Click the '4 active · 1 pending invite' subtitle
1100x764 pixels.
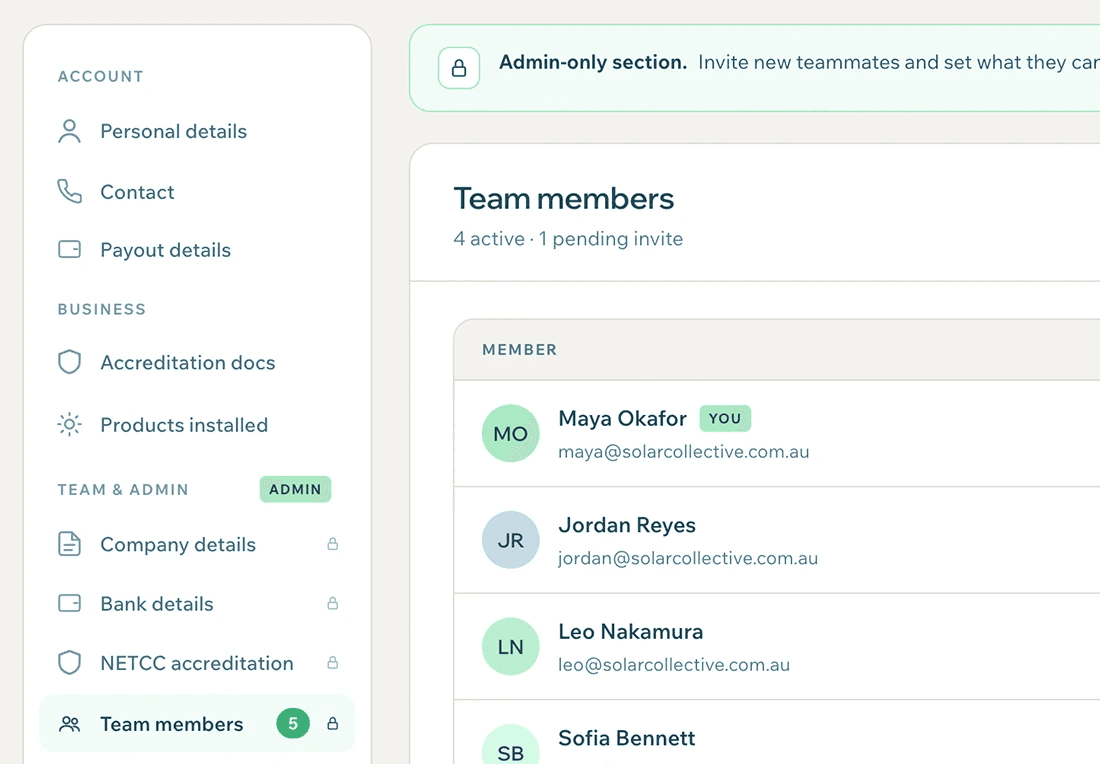[x=568, y=239]
